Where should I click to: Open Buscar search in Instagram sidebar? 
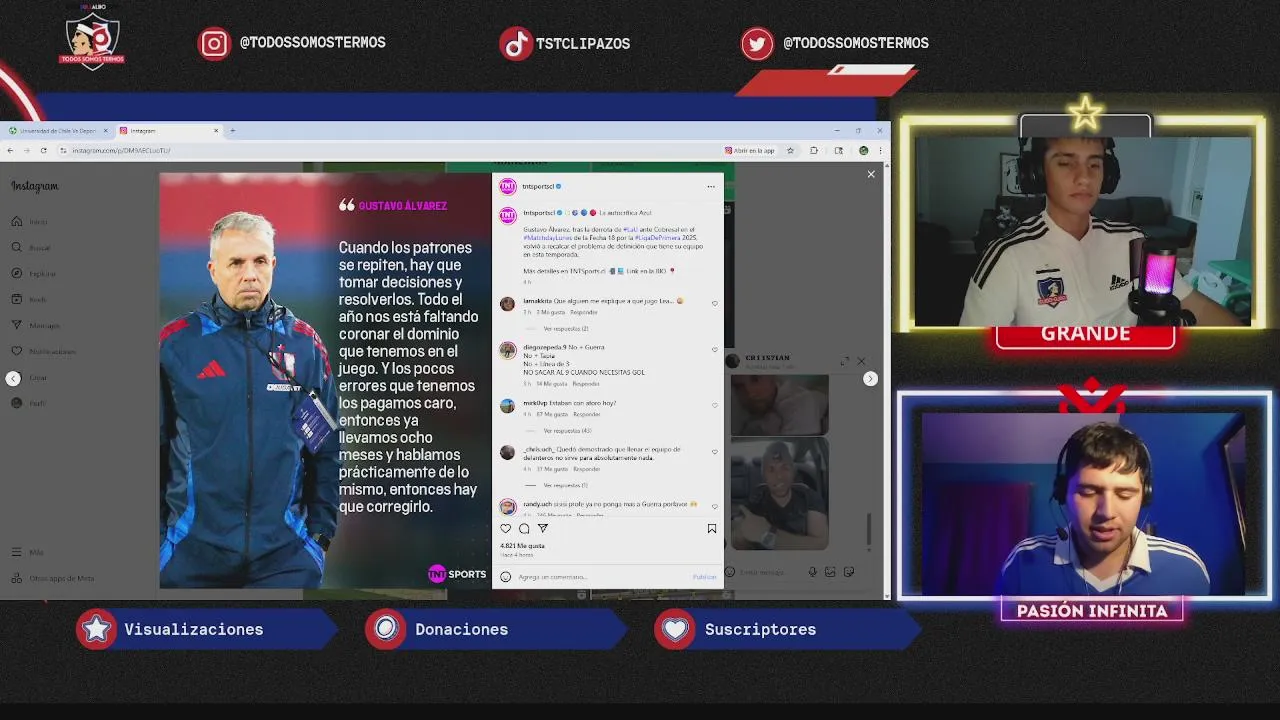(x=31, y=248)
